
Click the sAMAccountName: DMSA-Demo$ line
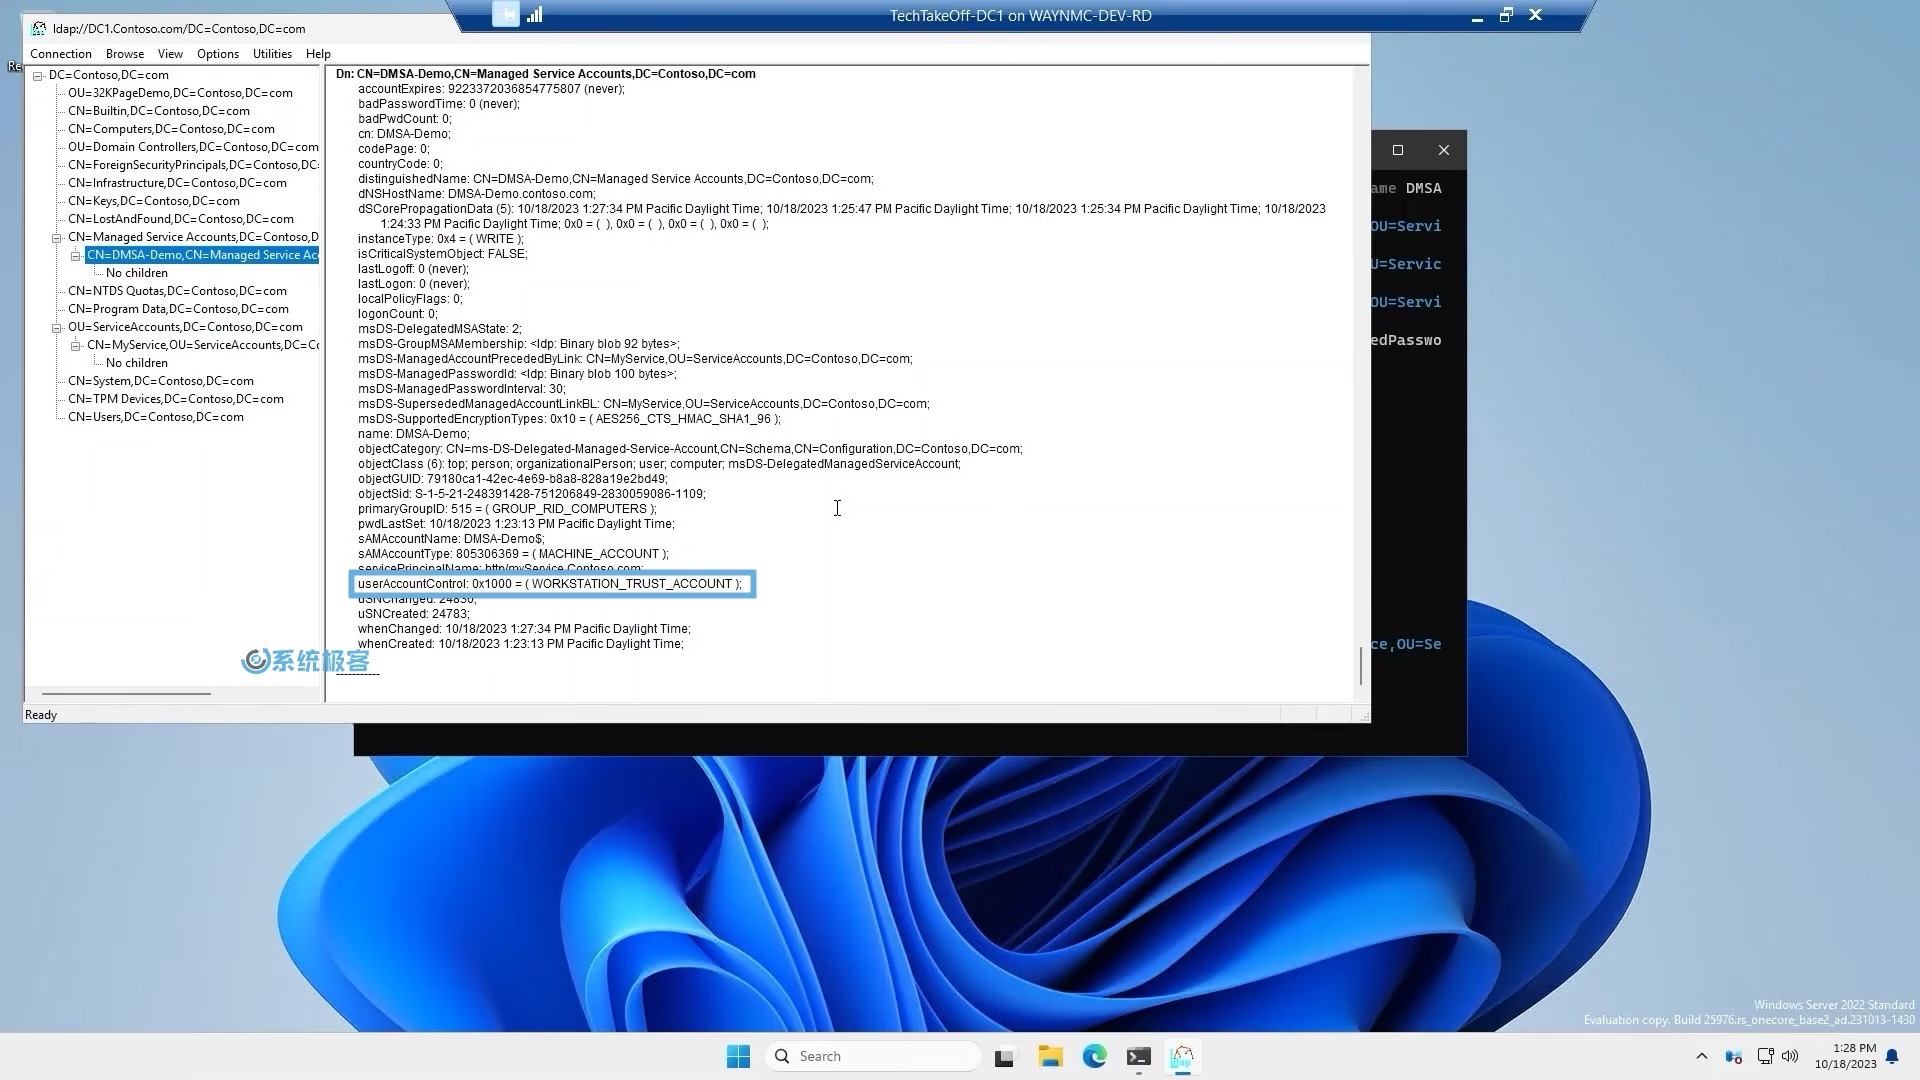pos(452,539)
